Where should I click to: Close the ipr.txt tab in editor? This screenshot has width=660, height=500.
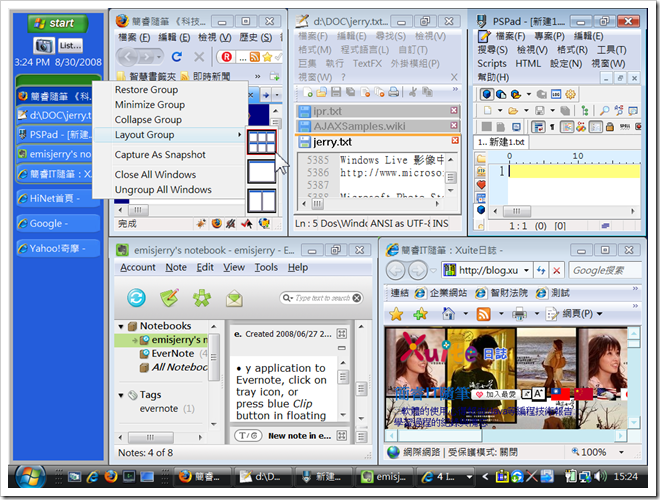(x=454, y=110)
